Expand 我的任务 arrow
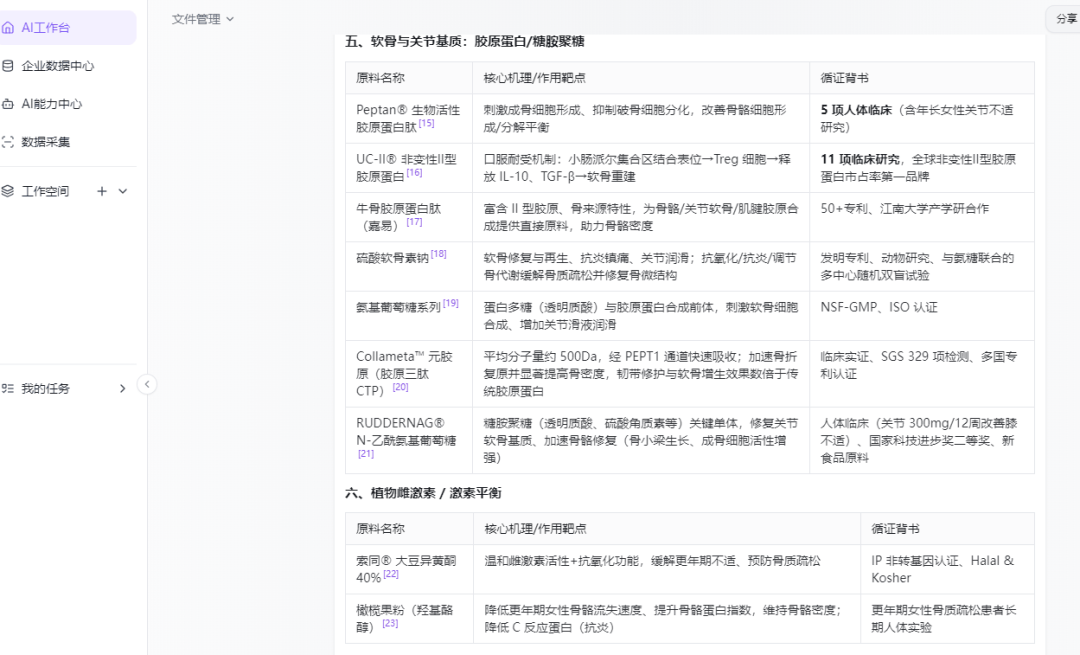The height and width of the screenshot is (655, 1080). [123, 388]
